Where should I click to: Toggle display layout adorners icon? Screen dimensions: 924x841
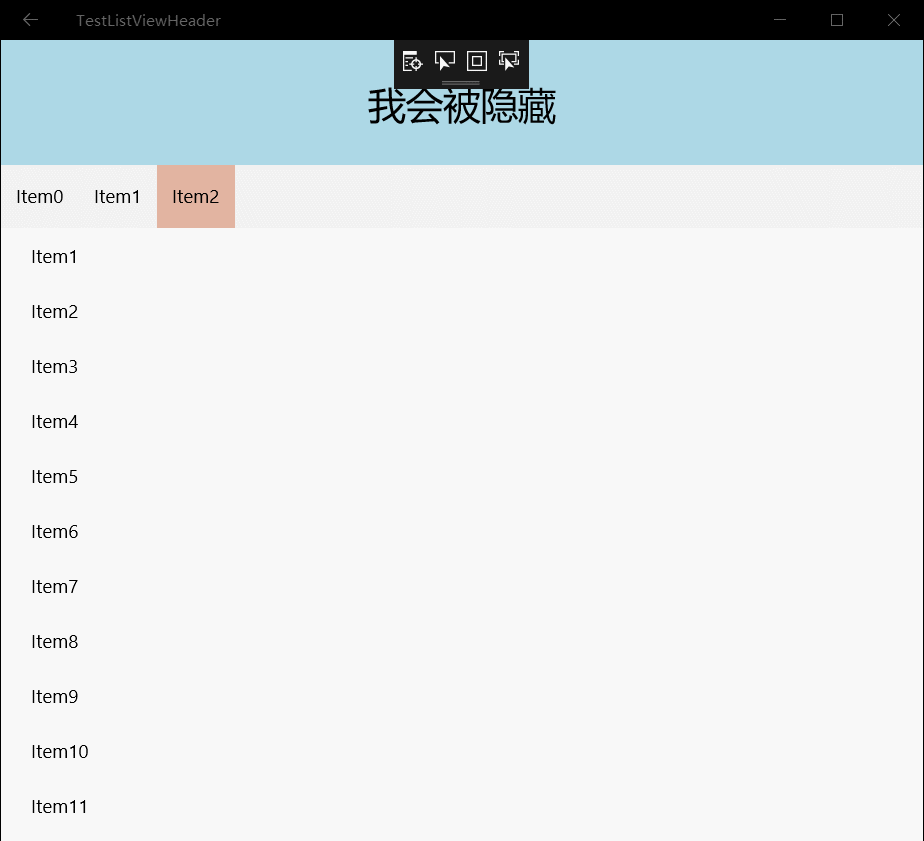477,61
